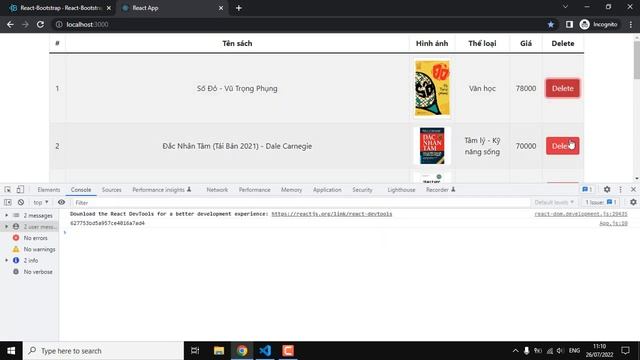Open File Explorer from the taskbar
The image size is (640, 360).
219,351
